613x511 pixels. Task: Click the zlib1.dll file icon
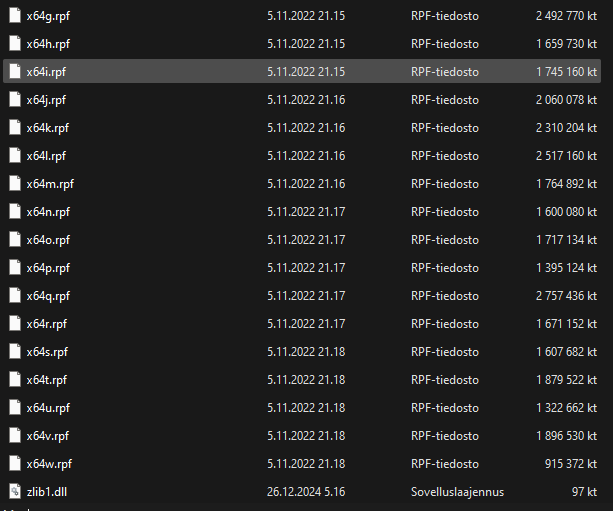tap(14, 491)
